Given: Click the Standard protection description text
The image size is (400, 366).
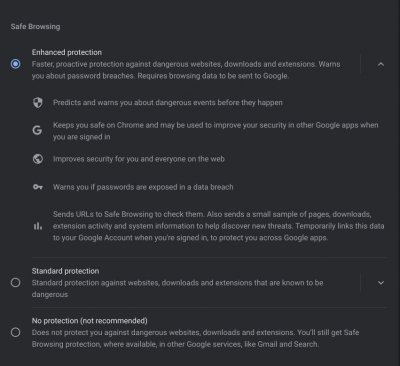Looking at the screenshot, I should pos(178,289).
